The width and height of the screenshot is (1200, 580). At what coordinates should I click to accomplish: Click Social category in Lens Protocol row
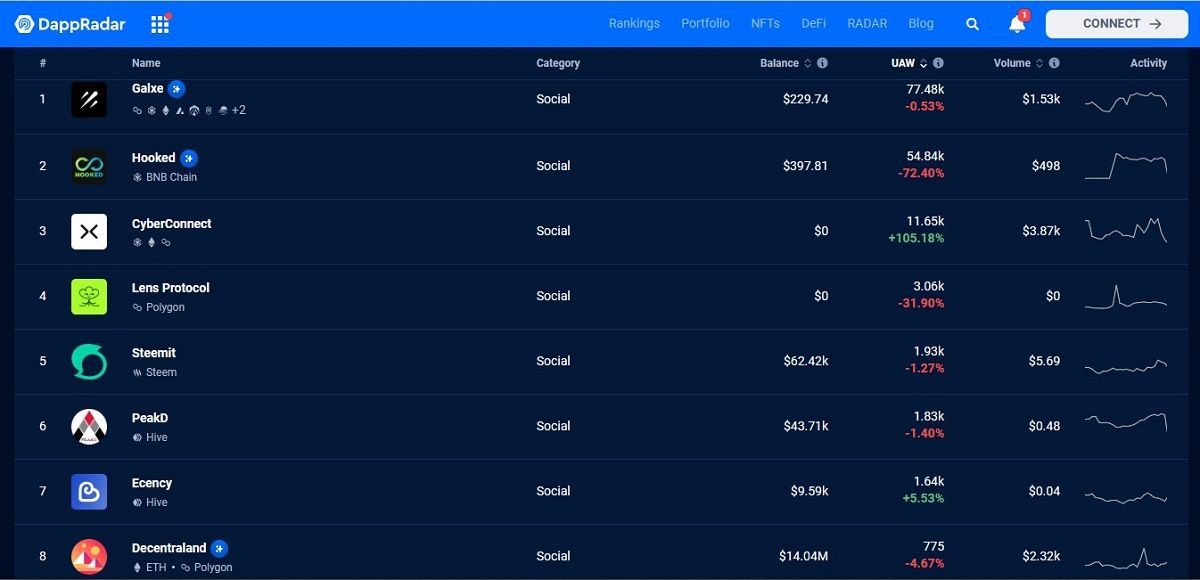click(553, 296)
